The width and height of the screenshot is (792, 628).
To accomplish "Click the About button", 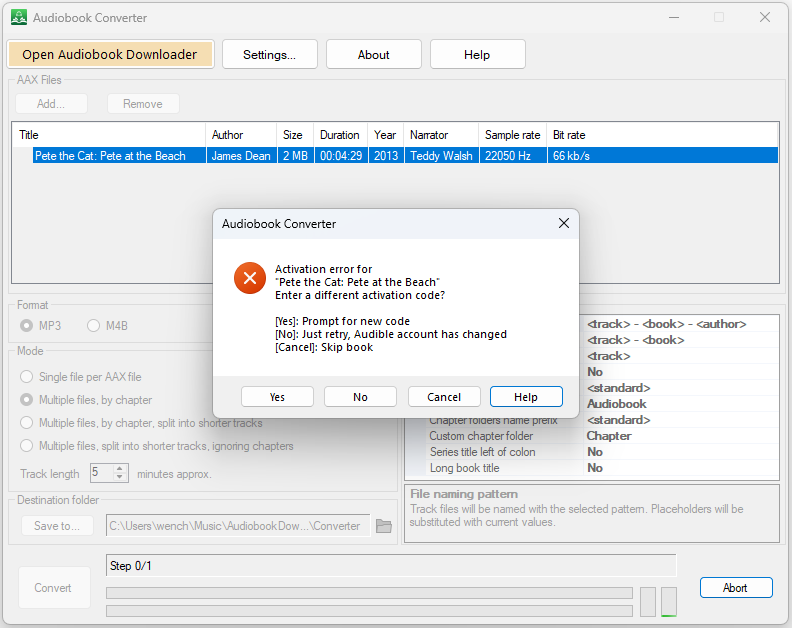I will click(373, 55).
